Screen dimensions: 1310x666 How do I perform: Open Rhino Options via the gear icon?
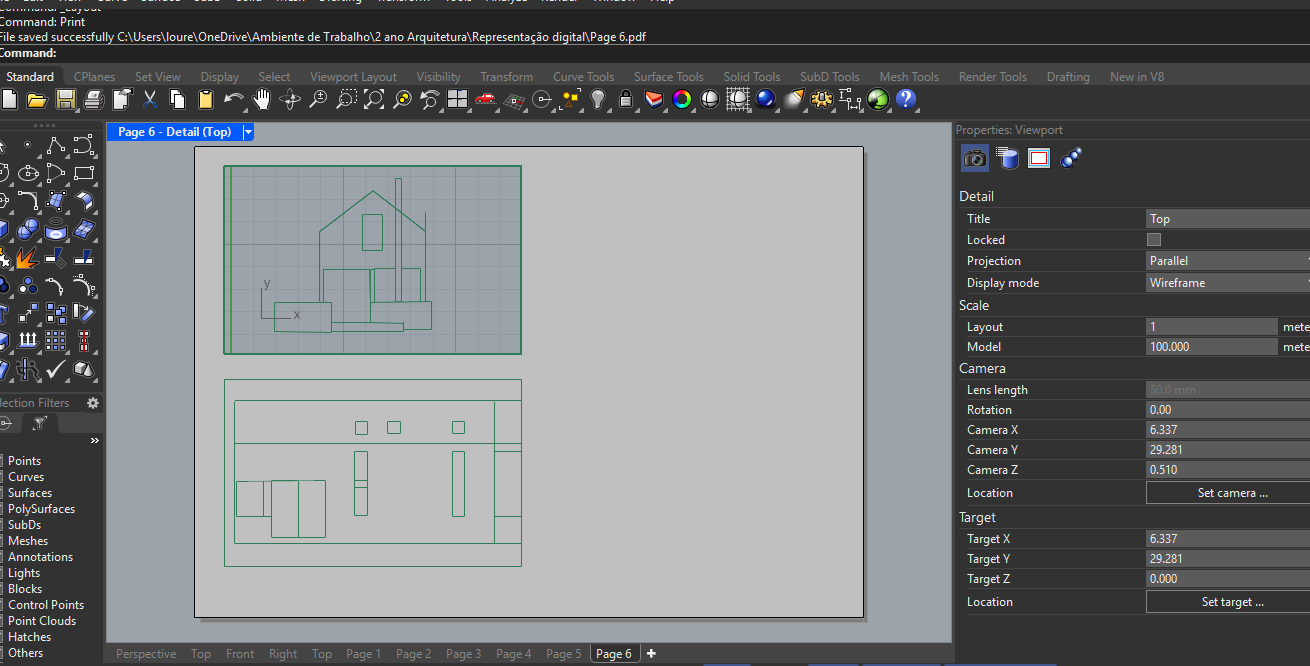pyautogui.click(x=822, y=100)
